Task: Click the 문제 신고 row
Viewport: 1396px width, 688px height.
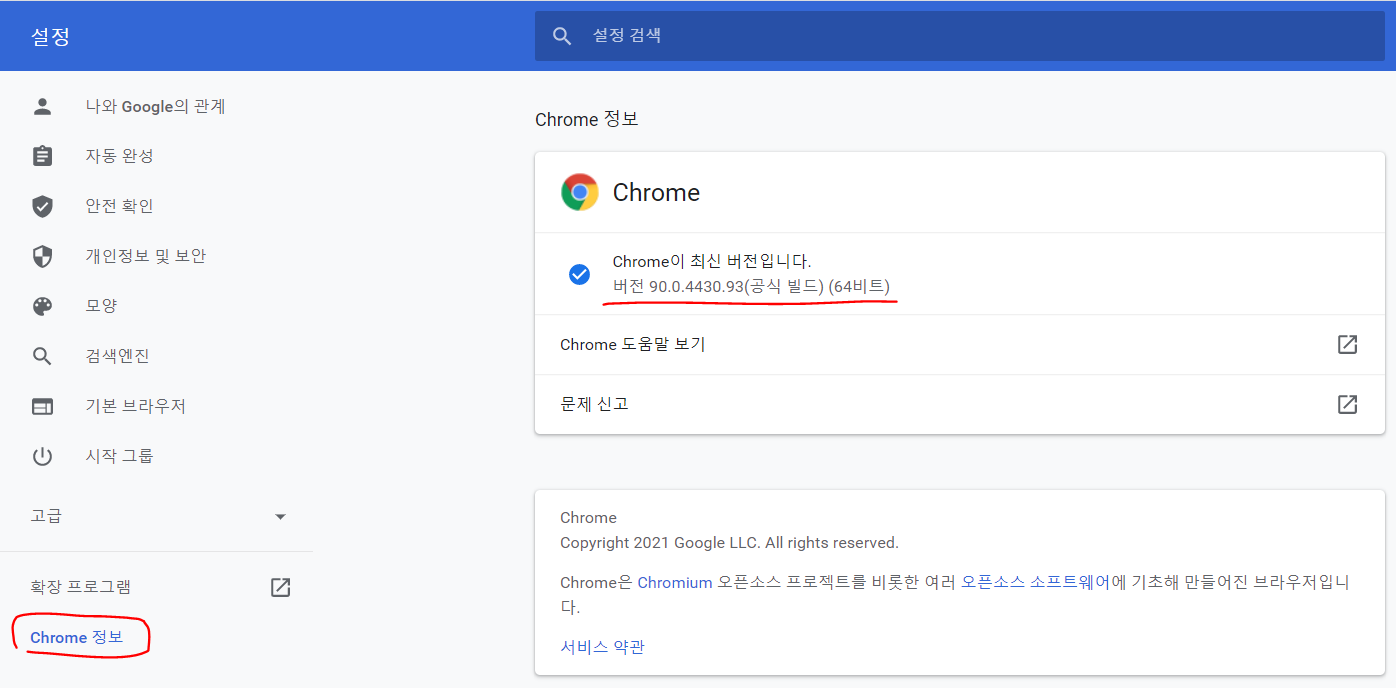Action: (960, 404)
